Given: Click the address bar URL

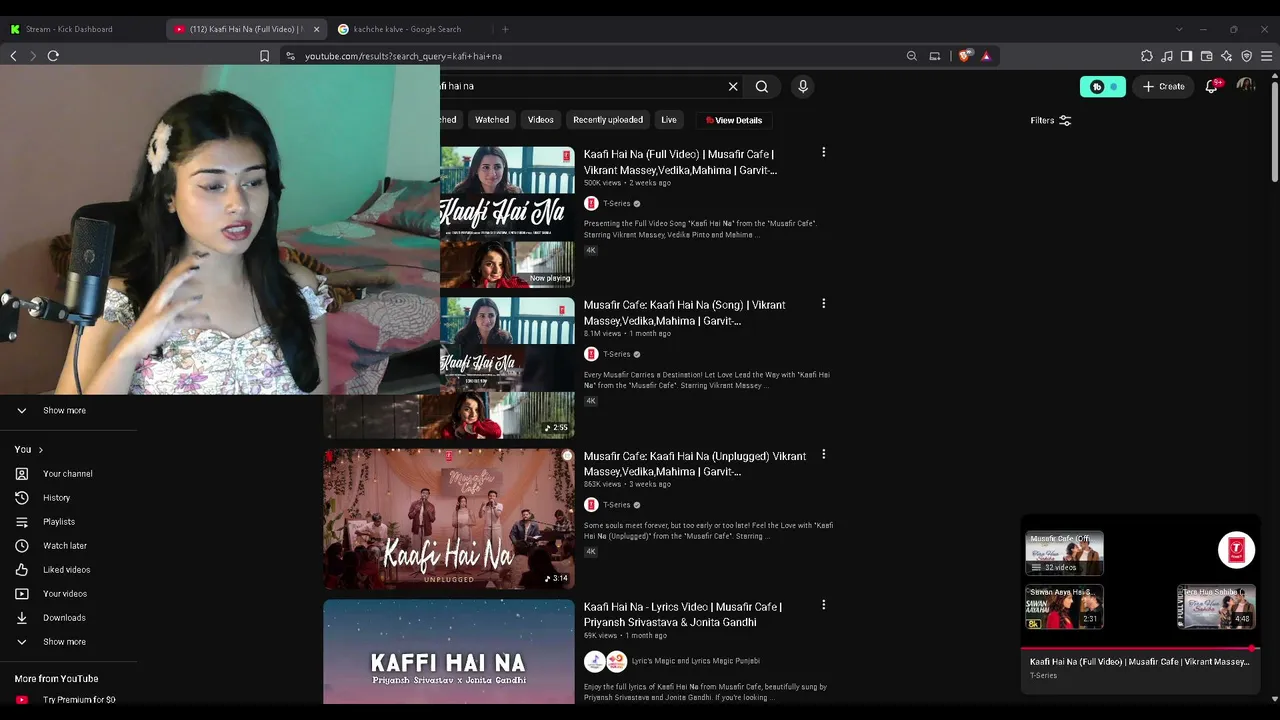Looking at the screenshot, I should (x=403, y=56).
